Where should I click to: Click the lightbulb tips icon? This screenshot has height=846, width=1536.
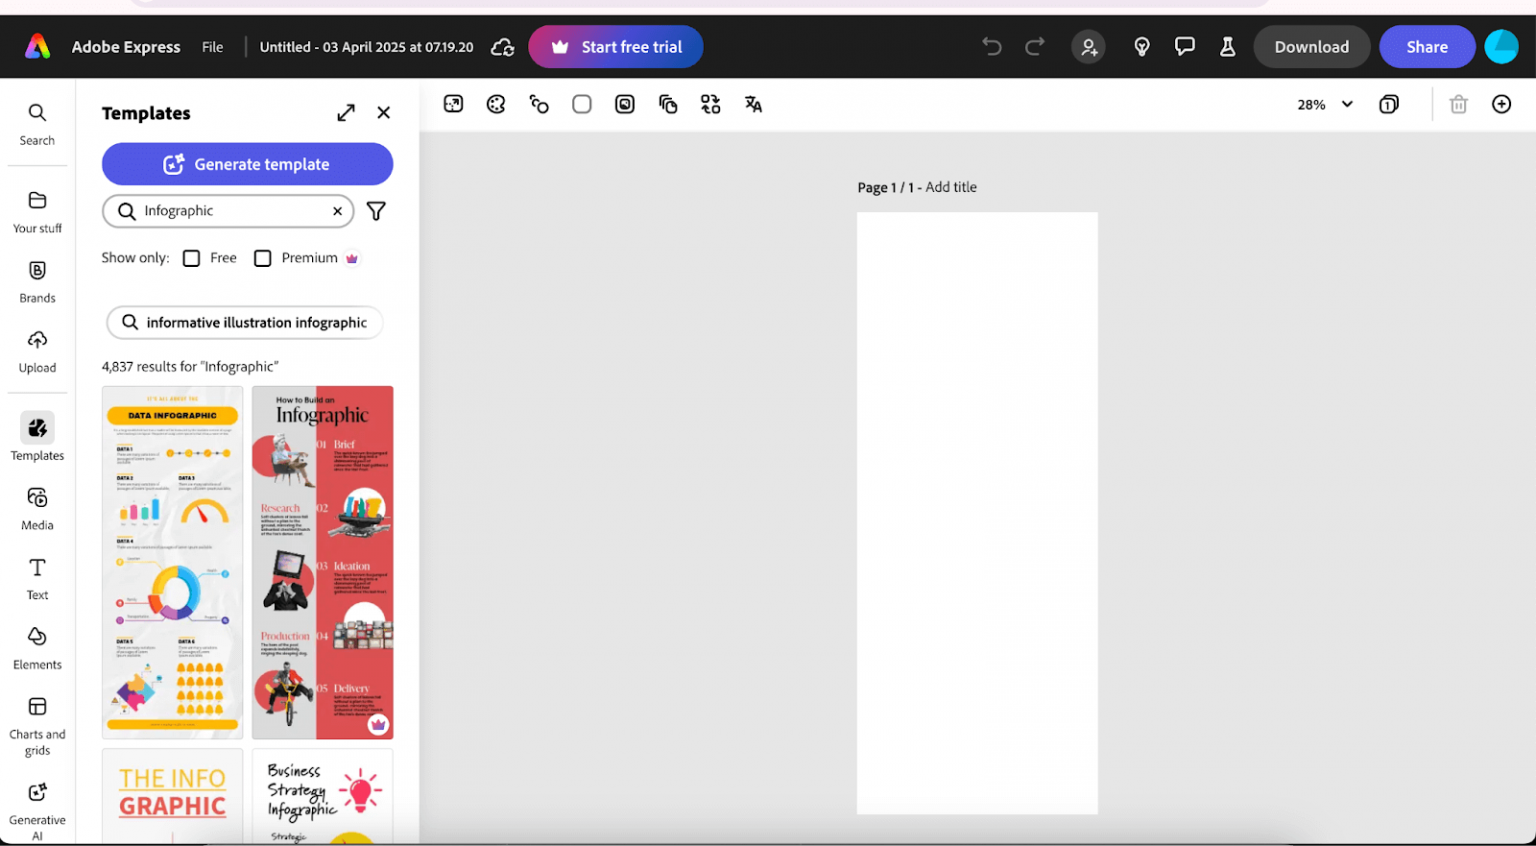(1141, 46)
